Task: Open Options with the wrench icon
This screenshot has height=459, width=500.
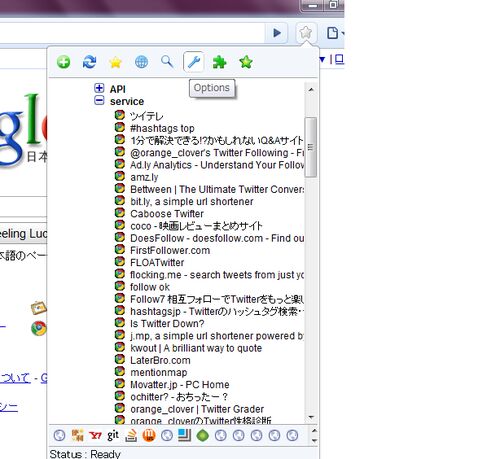Action: point(194,62)
